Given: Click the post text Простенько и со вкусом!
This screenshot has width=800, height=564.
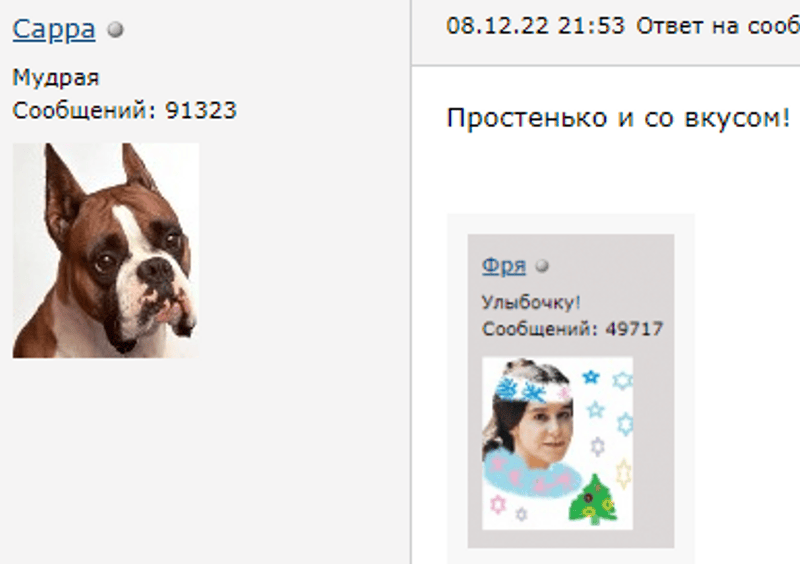Looking at the screenshot, I should click(618, 118).
